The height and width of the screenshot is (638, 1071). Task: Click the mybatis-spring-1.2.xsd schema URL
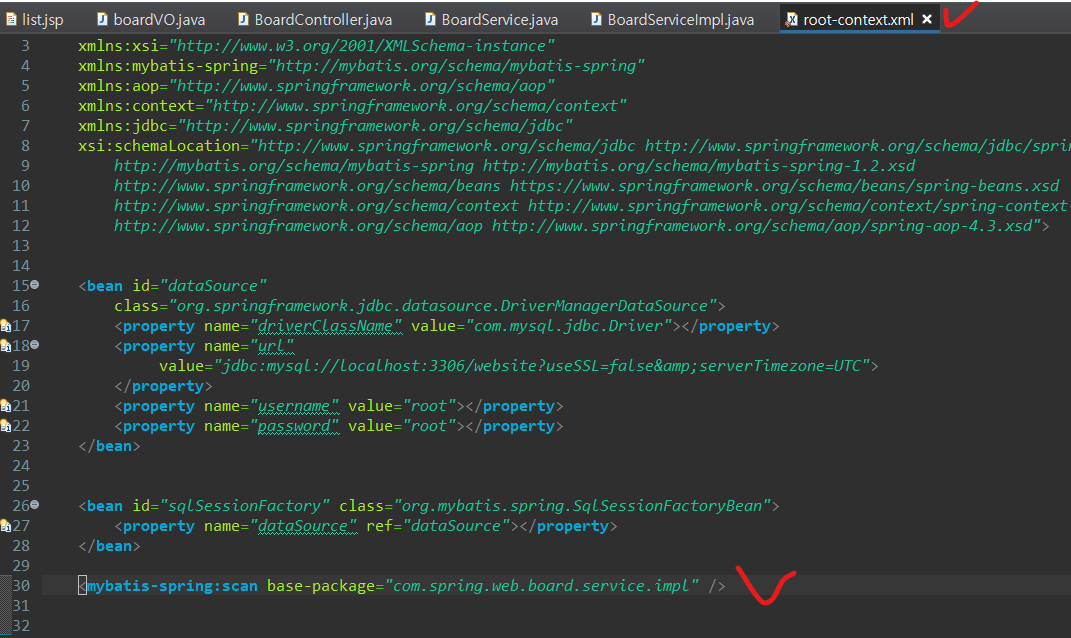pyautogui.click(x=699, y=165)
